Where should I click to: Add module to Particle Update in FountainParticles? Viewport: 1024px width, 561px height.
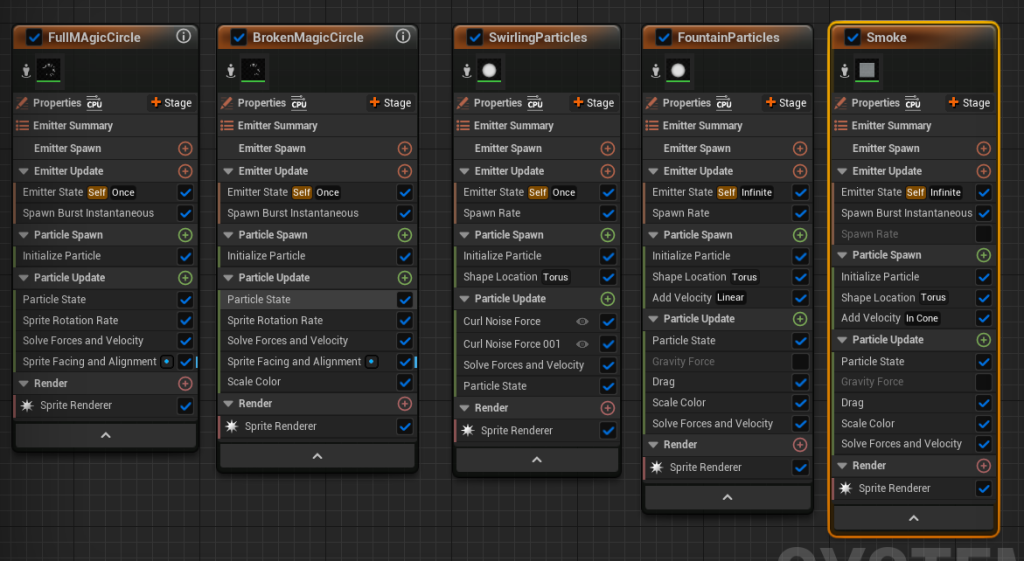800,319
